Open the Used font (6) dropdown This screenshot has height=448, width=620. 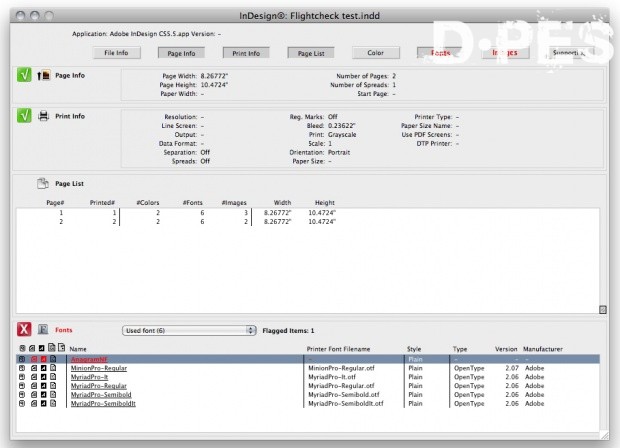pos(189,331)
